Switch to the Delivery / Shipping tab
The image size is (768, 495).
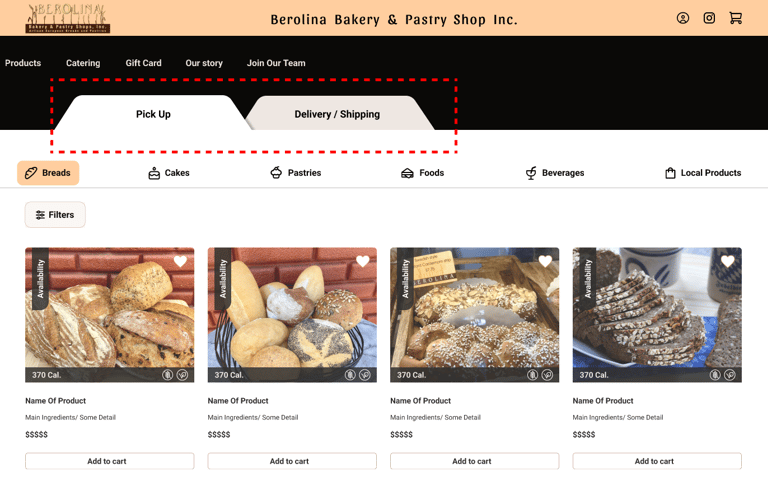point(339,113)
